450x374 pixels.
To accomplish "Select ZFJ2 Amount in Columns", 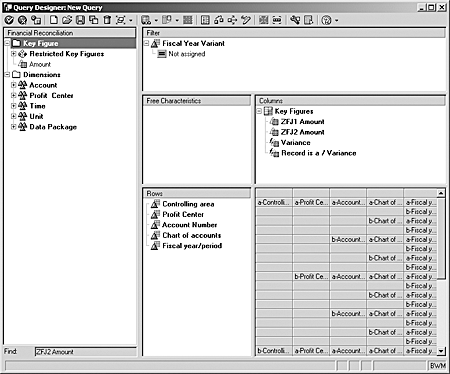I will click(x=302, y=132).
